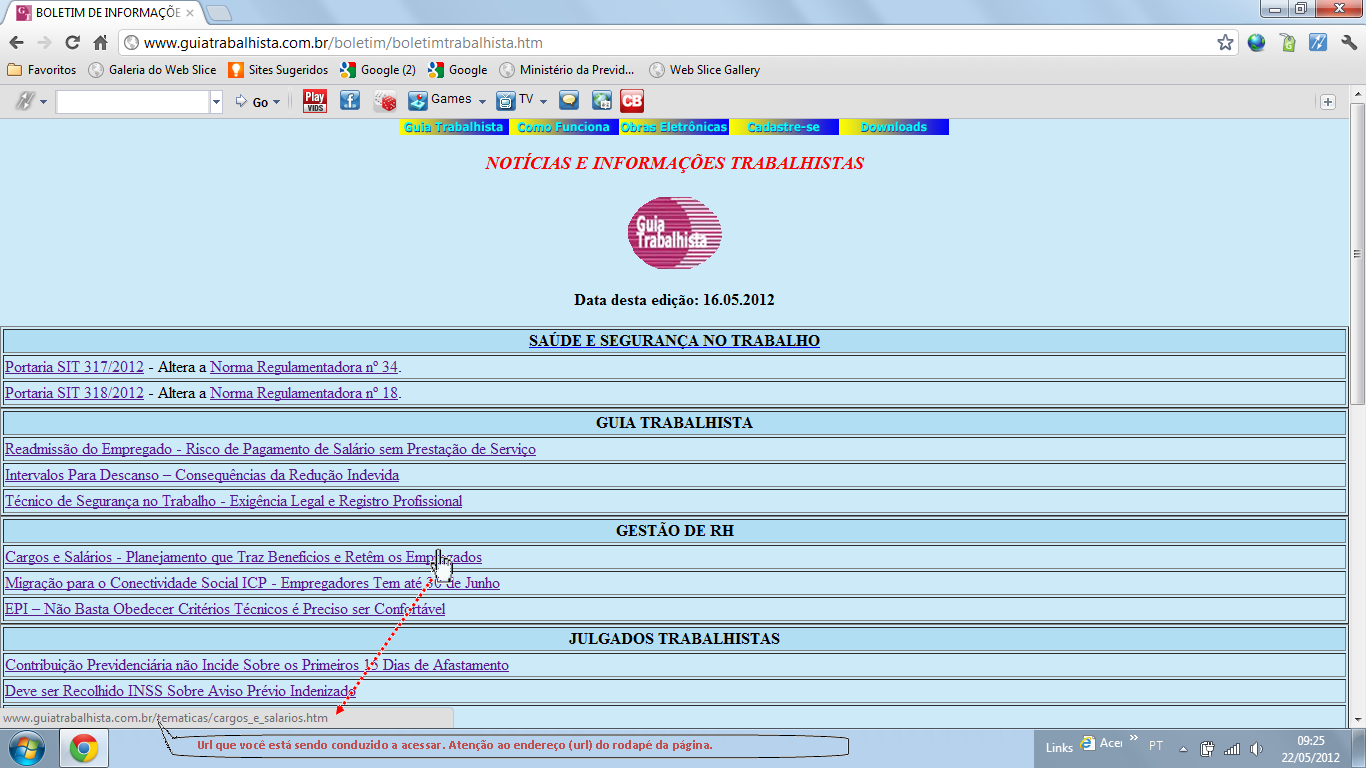The height and width of the screenshot is (768, 1366).
Task: Open the chat bubble toolbar icon
Action: point(568,101)
